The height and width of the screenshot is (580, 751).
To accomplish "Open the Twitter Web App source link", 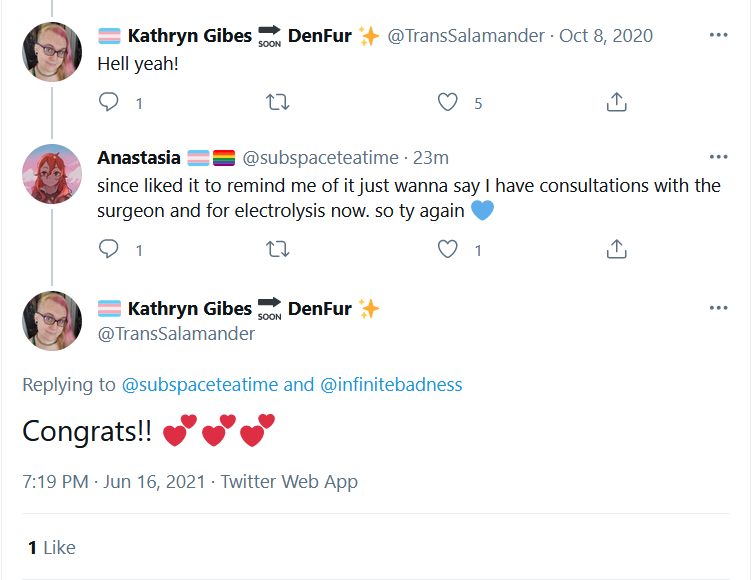I will pos(289,482).
